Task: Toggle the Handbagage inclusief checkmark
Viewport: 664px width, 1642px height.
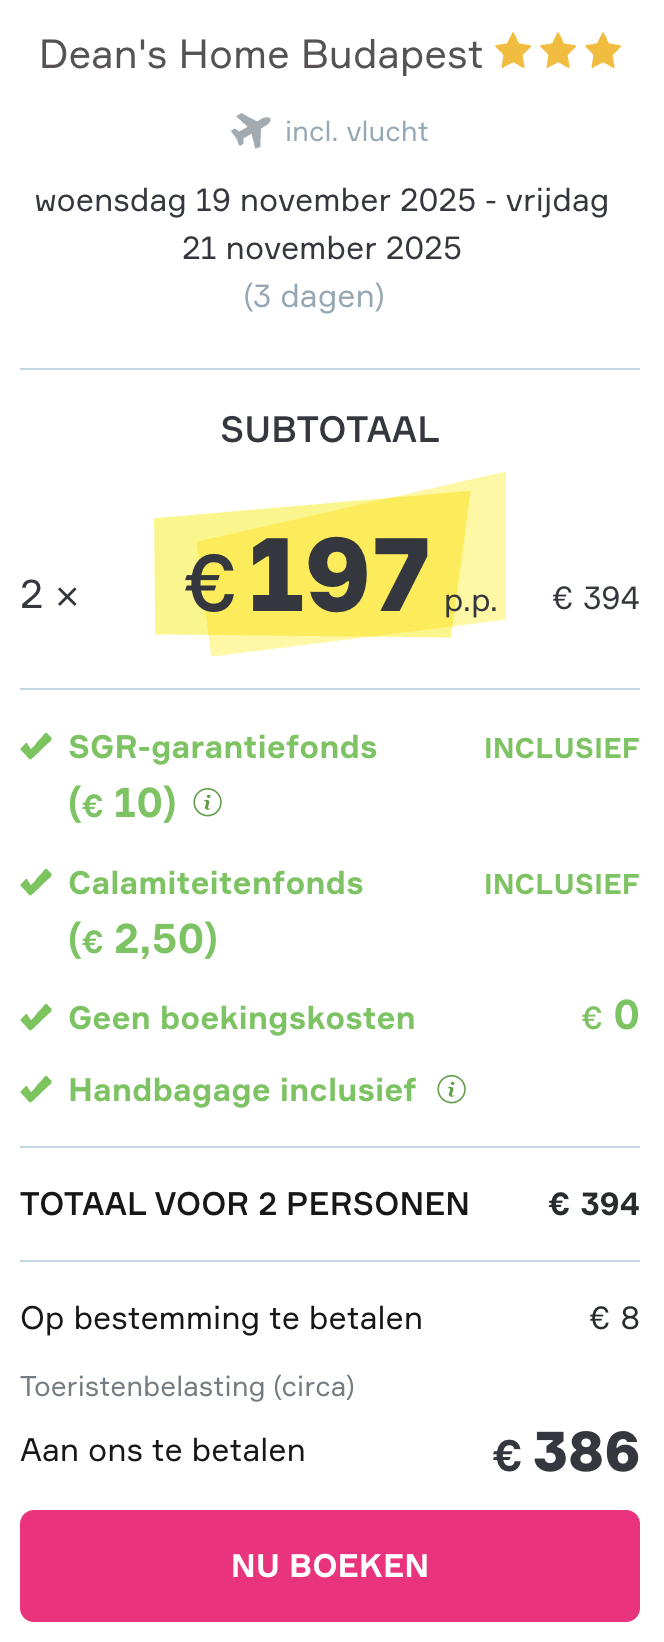Action: [35, 1089]
